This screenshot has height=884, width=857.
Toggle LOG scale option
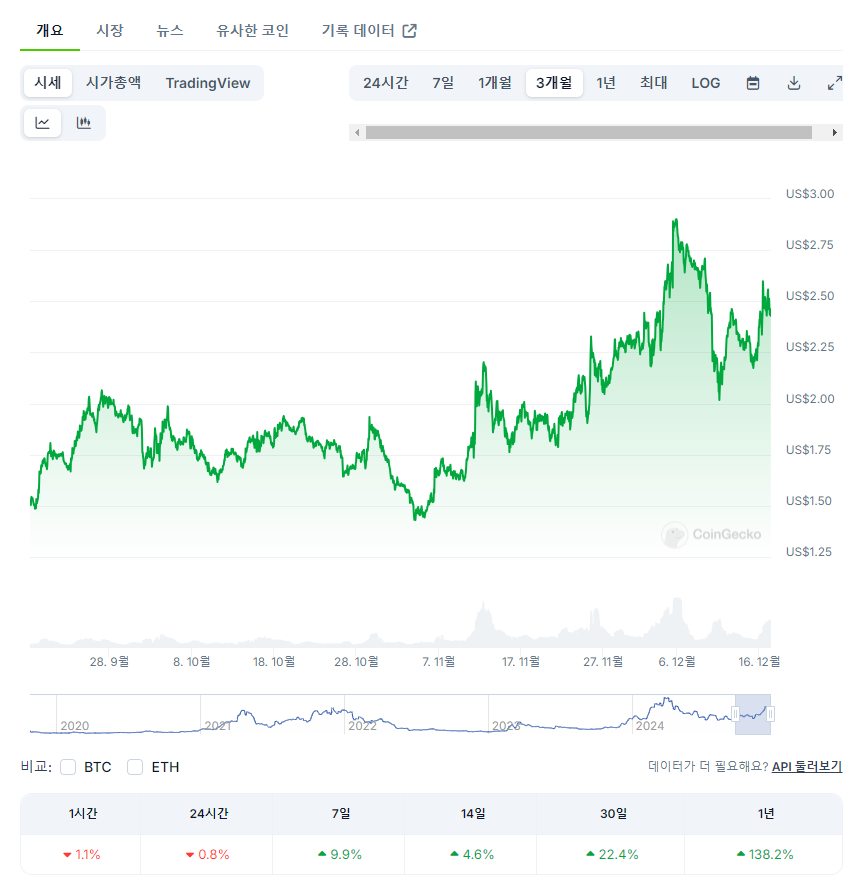pos(705,83)
